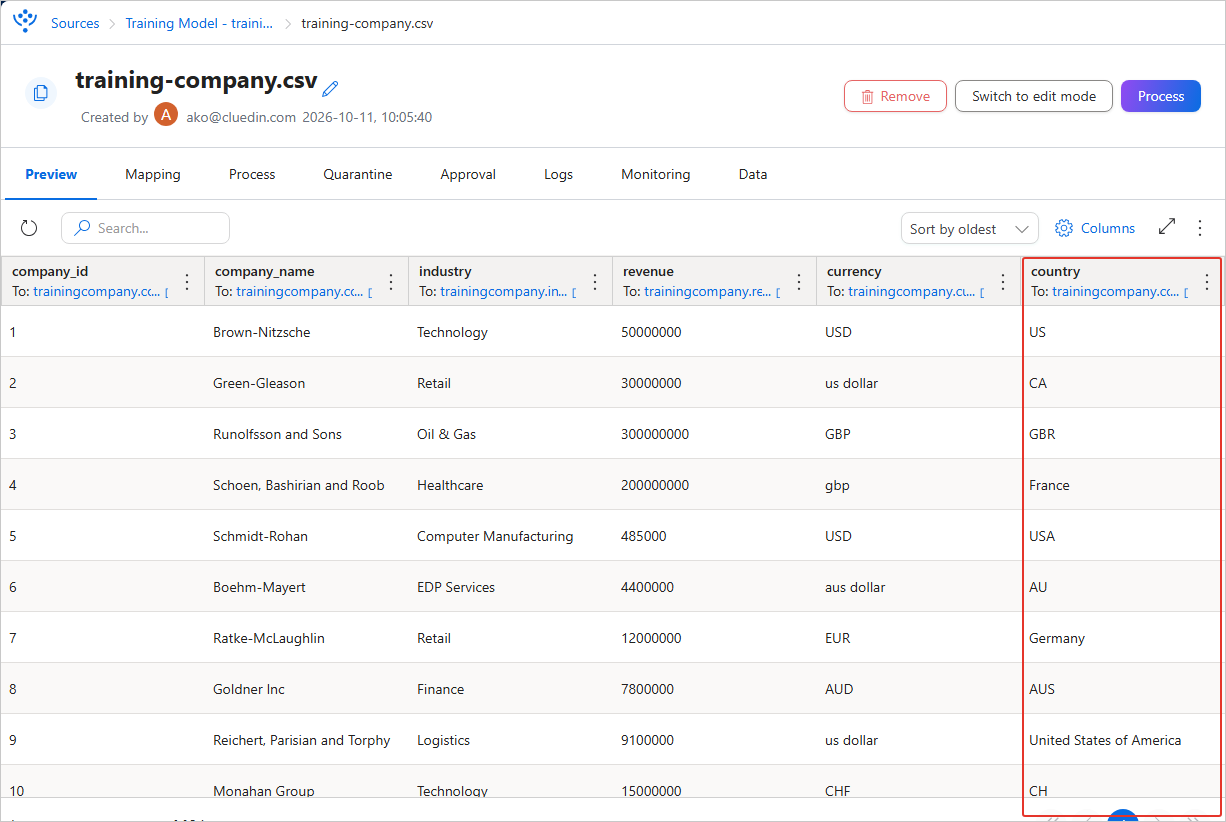Open the Sort by oldest dropdown

coord(969,229)
